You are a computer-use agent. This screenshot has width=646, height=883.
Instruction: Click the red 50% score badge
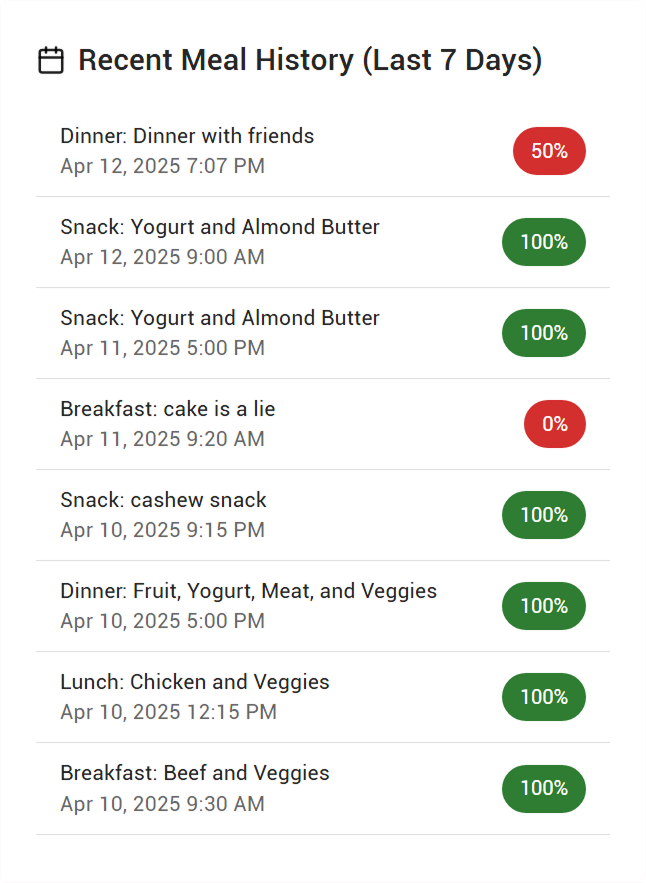(549, 151)
